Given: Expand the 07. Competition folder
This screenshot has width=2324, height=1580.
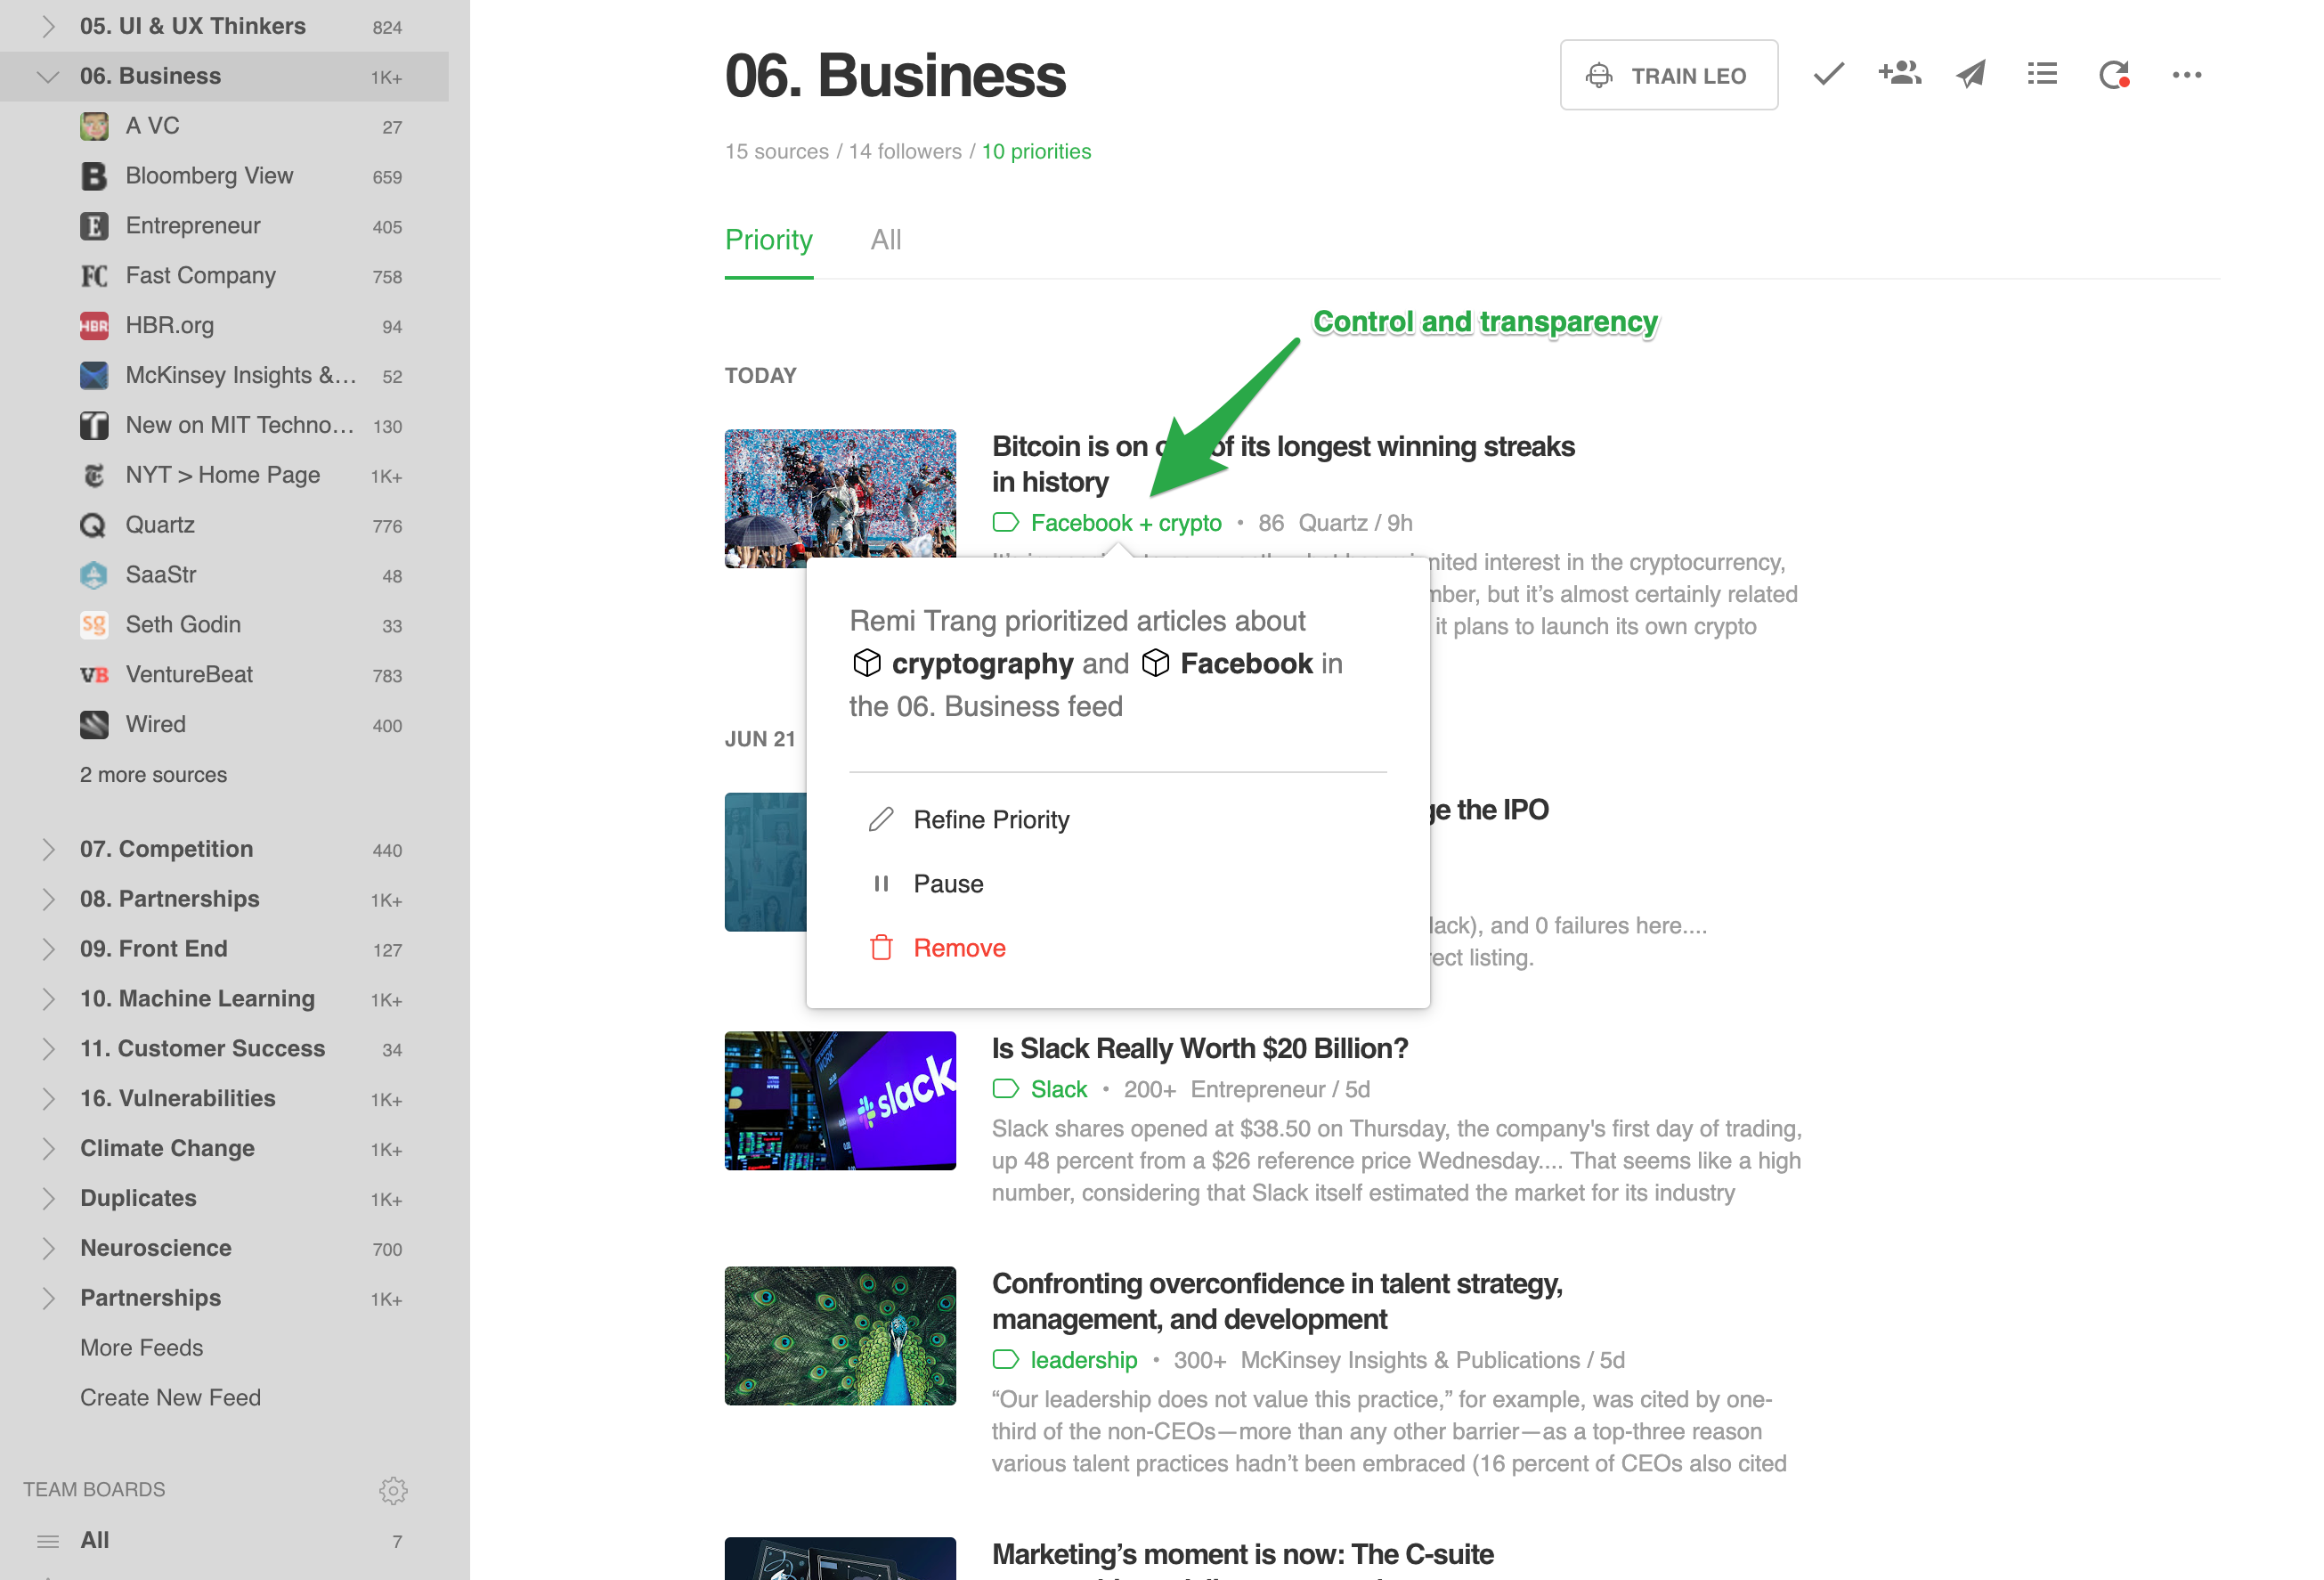Looking at the screenshot, I should (47, 849).
